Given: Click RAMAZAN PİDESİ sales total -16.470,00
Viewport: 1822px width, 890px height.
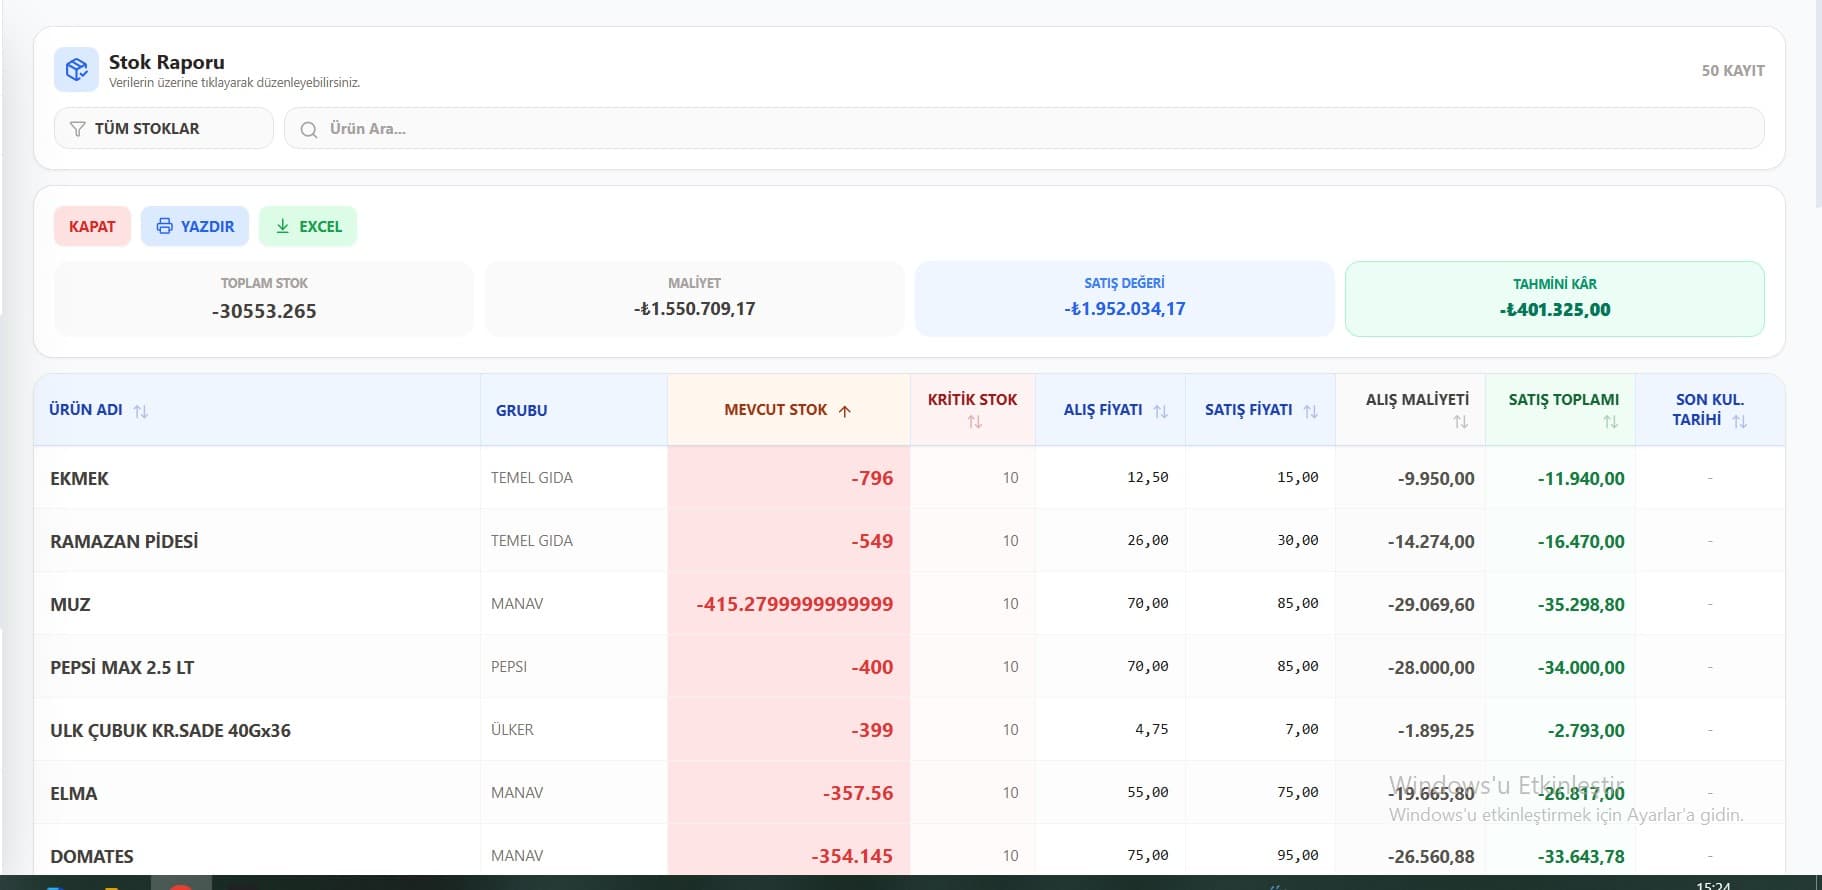Looking at the screenshot, I should tap(1581, 541).
